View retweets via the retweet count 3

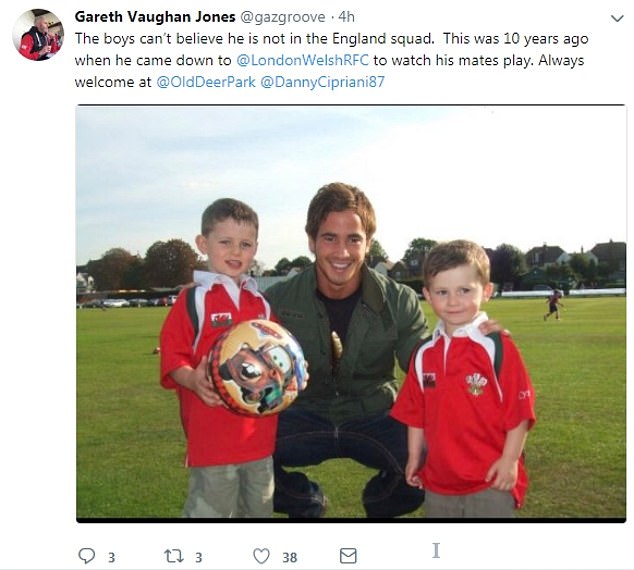pyautogui.click(x=199, y=558)
